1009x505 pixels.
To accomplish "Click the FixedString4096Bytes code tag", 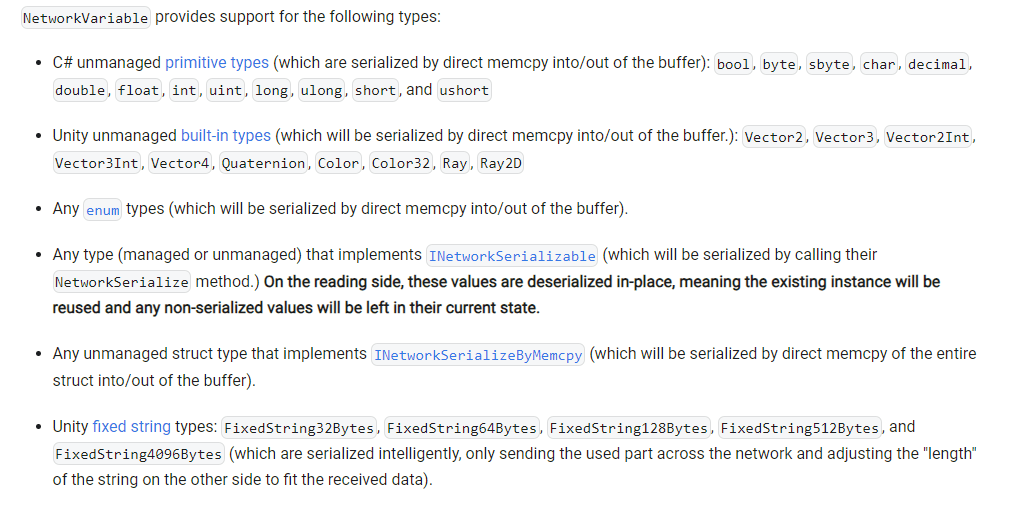I will [x=138, y=454].
